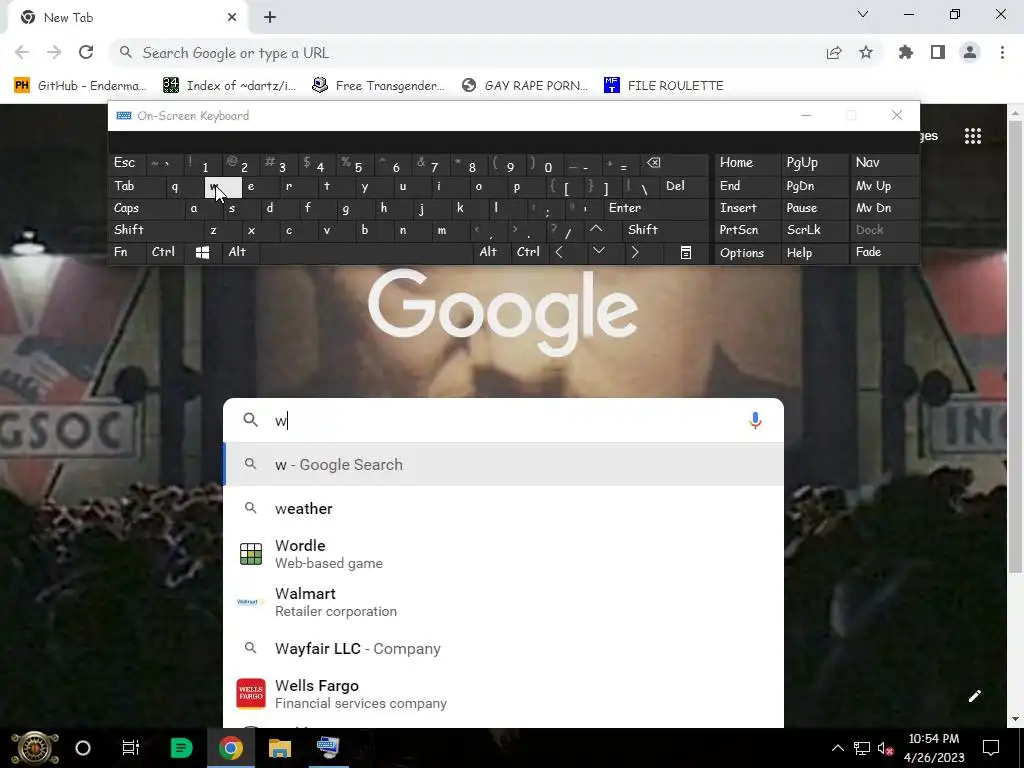This screenshot has width=1024, height=768.
Task: Open the Chrome profile avatar menu
Action: [x=970, y=52]
